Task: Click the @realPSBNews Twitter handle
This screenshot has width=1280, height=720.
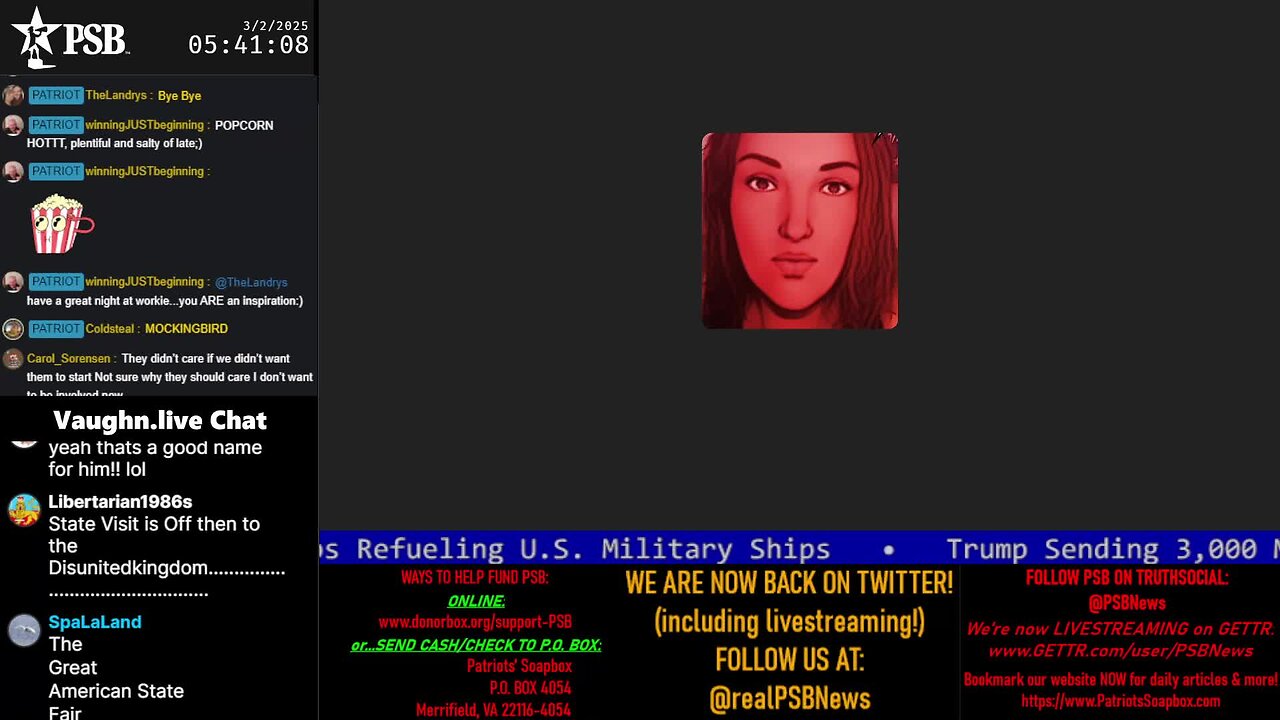Action: pos(790,698)
